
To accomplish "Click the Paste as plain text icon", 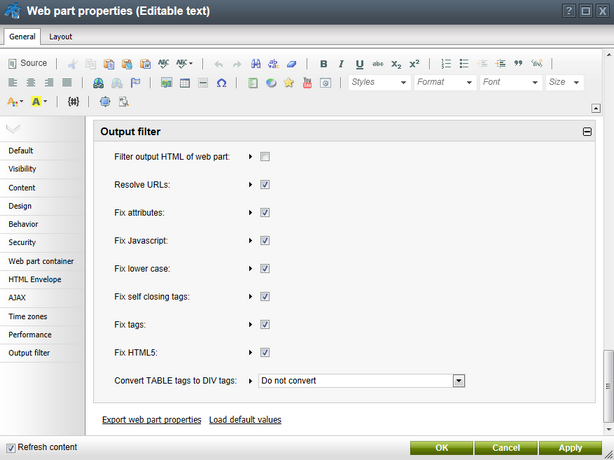I will [127, 63].
